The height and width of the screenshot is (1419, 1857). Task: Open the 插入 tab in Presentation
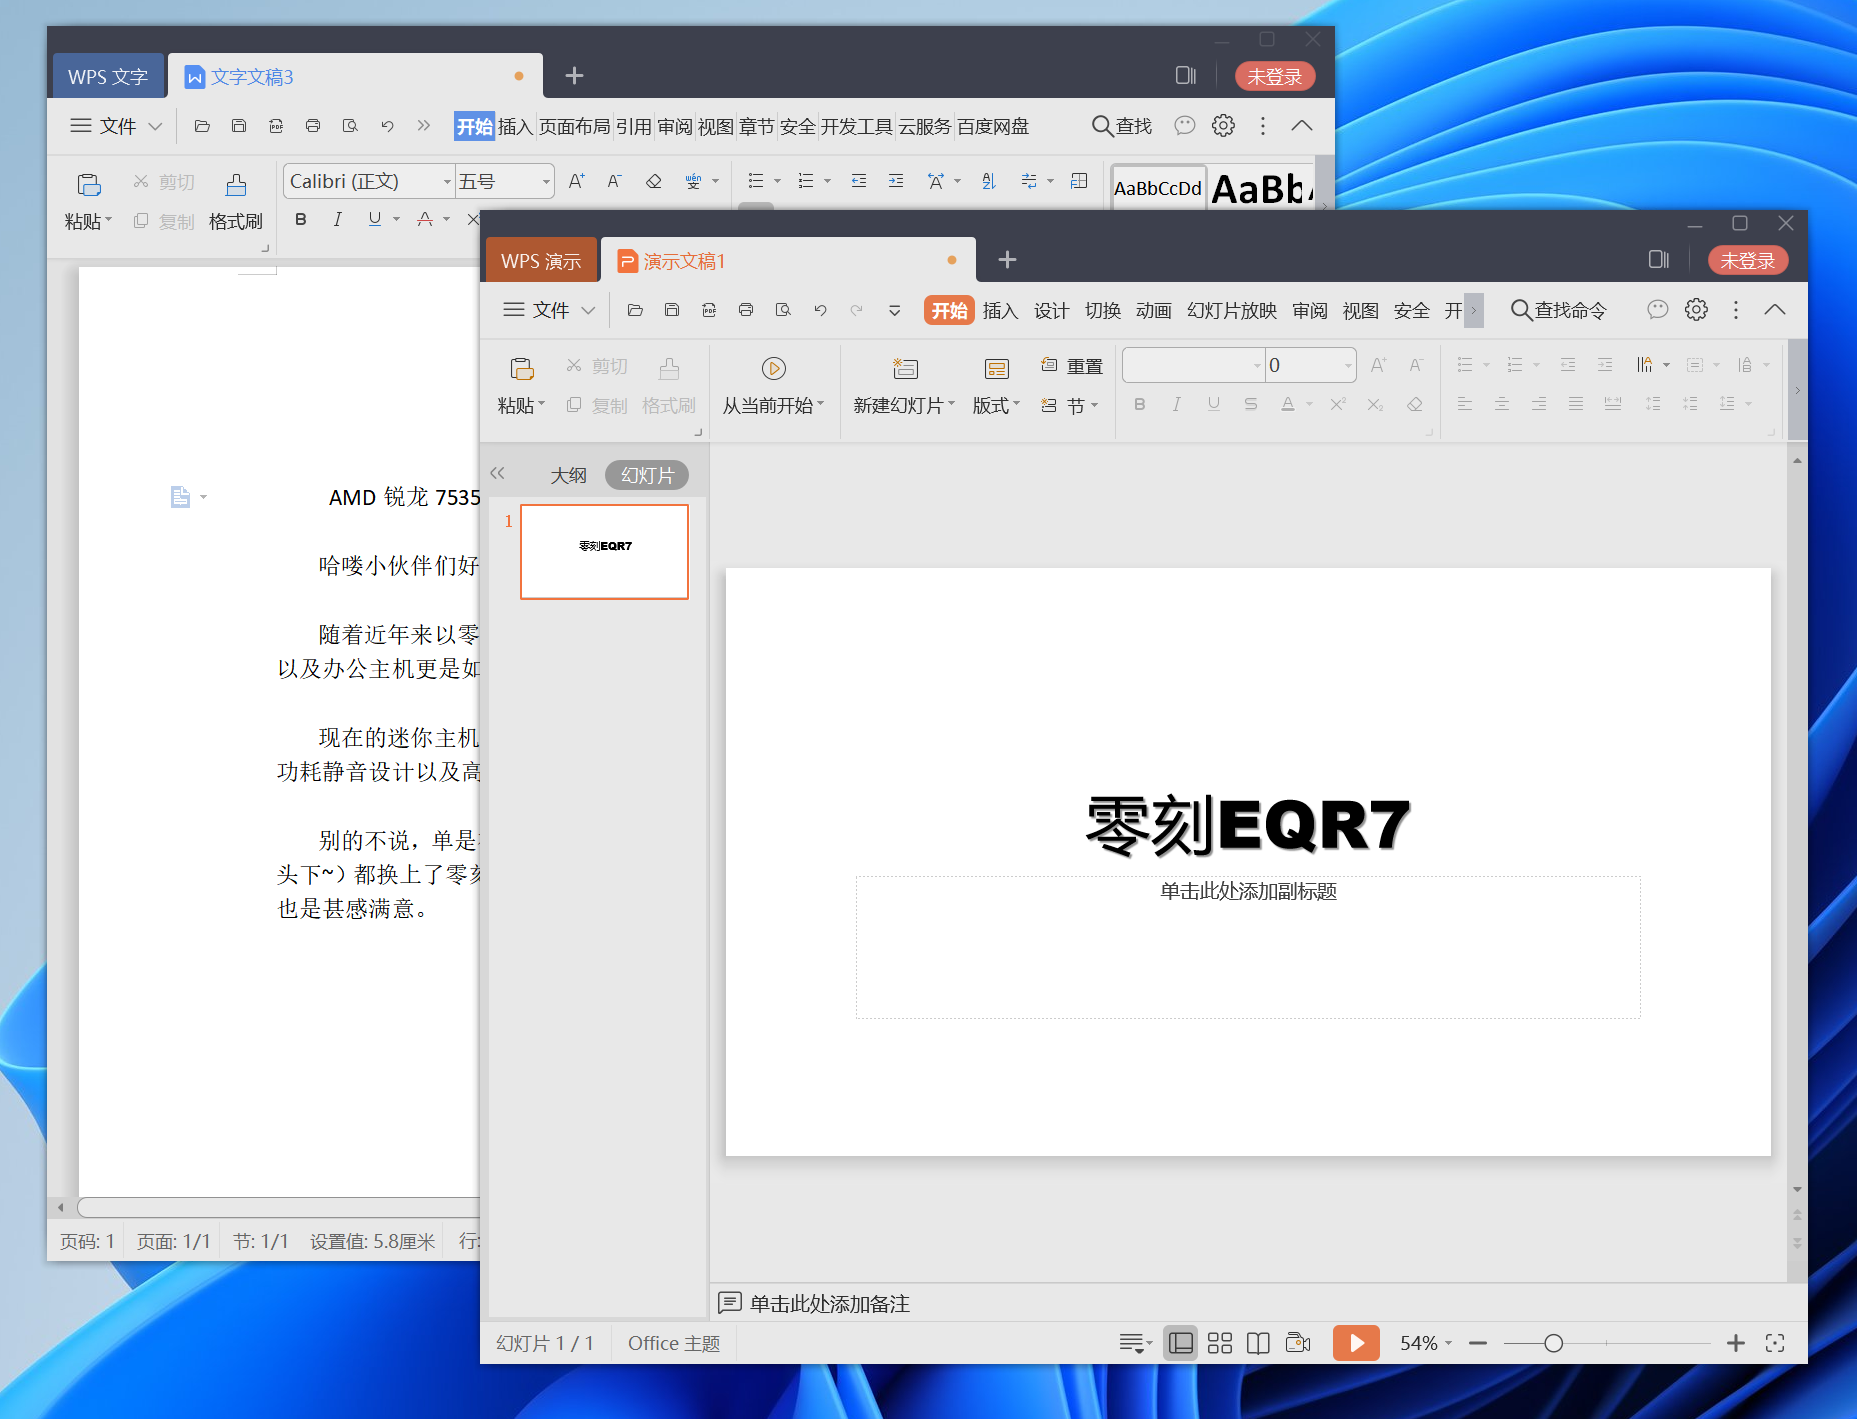pos(1000,311)
